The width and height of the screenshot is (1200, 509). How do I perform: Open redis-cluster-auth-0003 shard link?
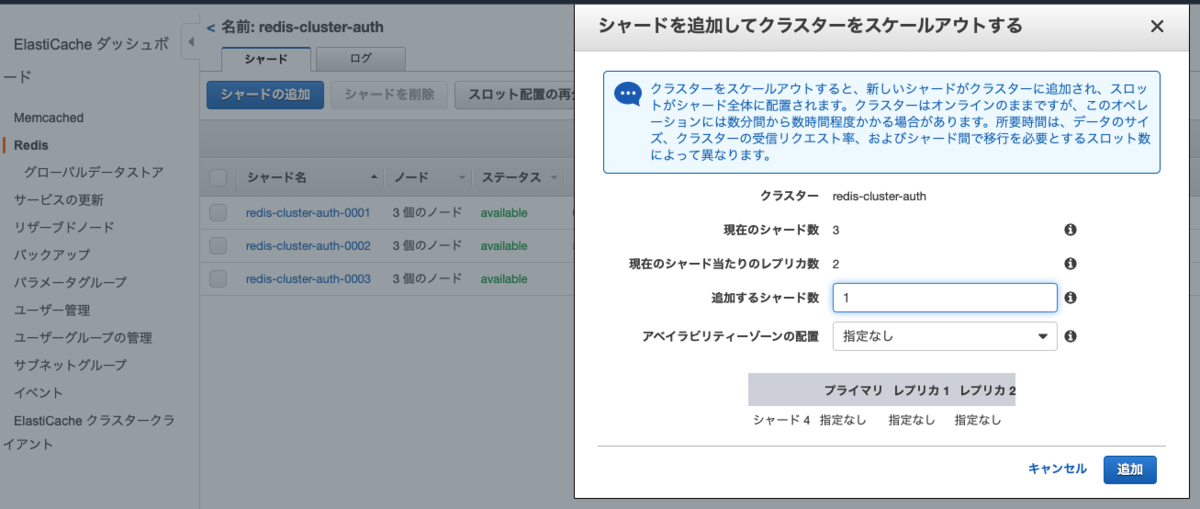coord(308,279)
